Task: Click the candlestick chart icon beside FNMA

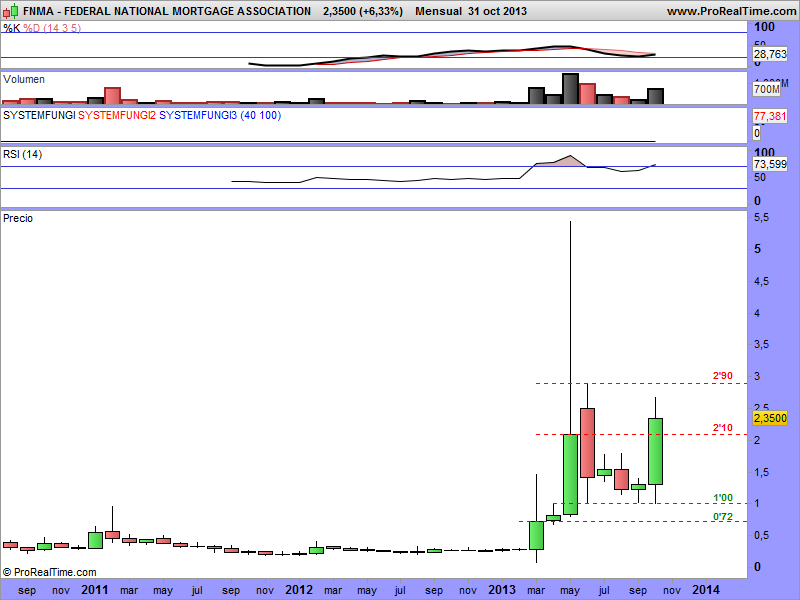Action: coord(10,11)
